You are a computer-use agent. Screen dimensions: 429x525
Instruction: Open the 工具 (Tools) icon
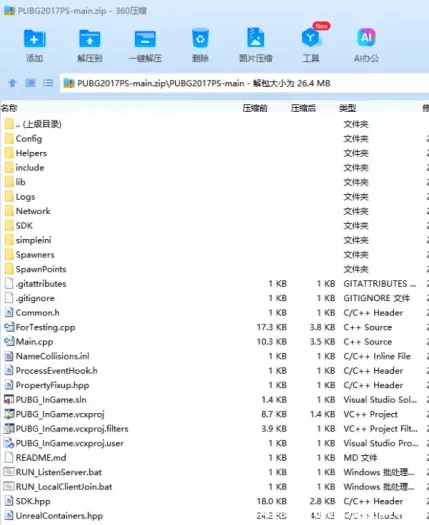point(311,38)
